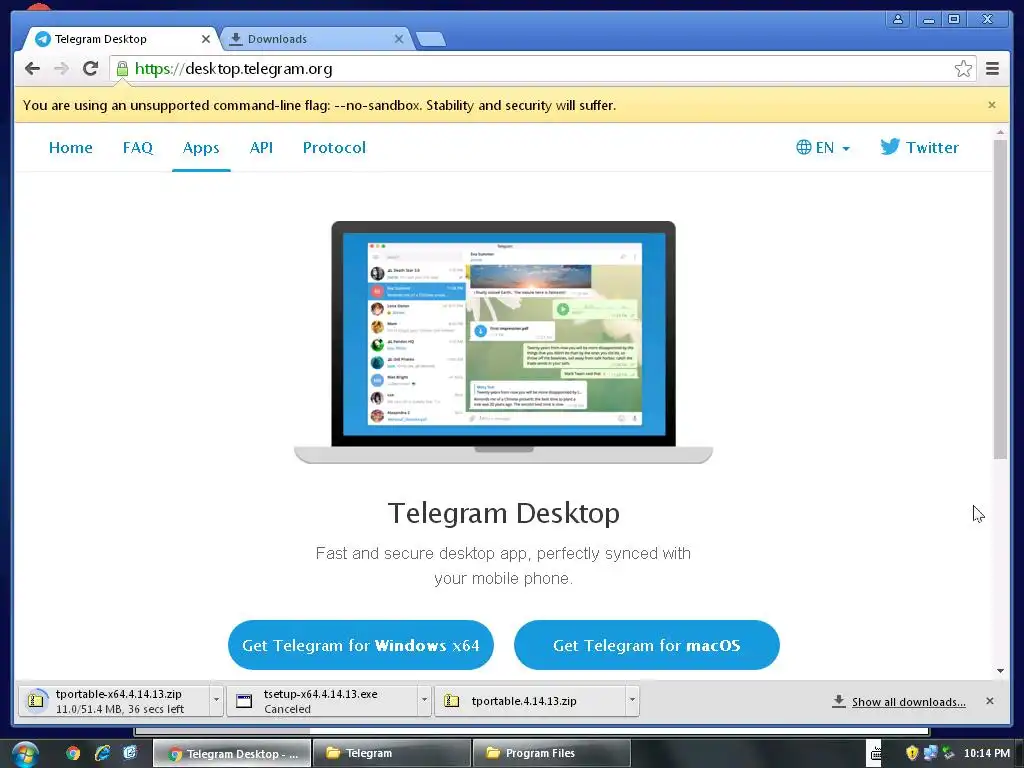The height and width of the screenshot is (768, 1024).
Task: Expand options for tsetup-x64.4.14.13.exe download
Action: pyautogui.click(x=424, y=701)
